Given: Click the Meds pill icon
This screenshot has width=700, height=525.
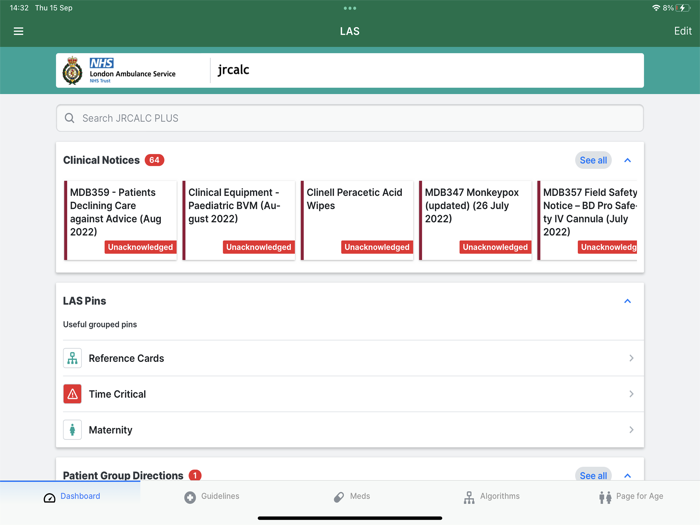Looking at the screenshot, I should [x=339, y=497].
